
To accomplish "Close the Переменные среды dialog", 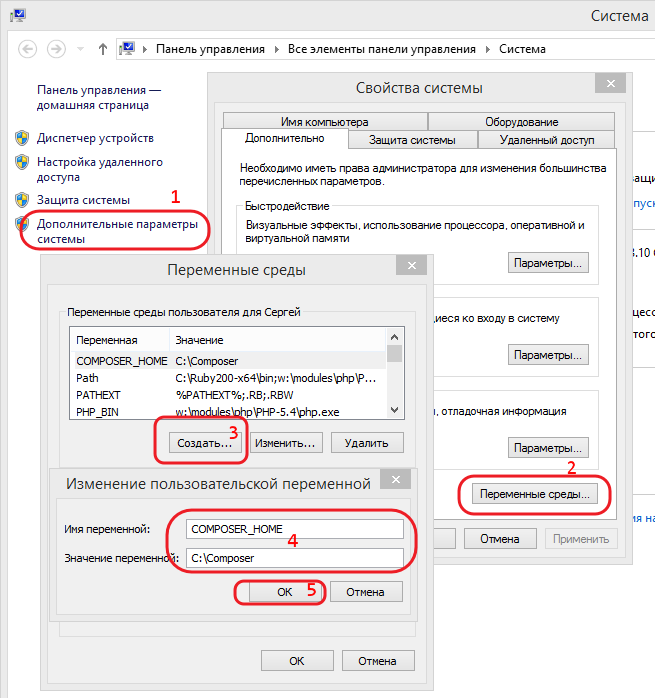I will click(410, 267).
